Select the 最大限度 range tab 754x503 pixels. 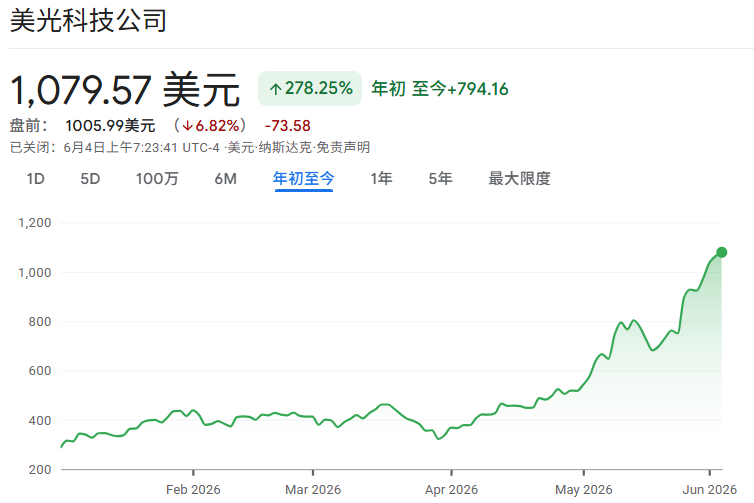pyautogui.click(x=519, y=179)
